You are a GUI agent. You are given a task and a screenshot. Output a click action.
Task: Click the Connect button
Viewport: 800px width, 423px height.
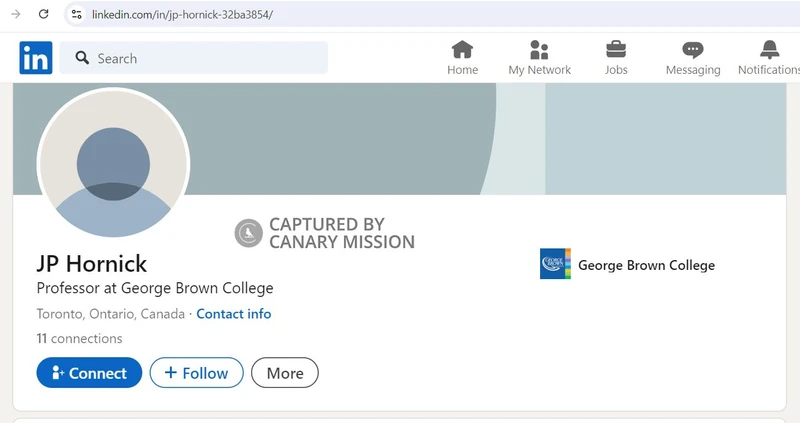coord(89,372)
